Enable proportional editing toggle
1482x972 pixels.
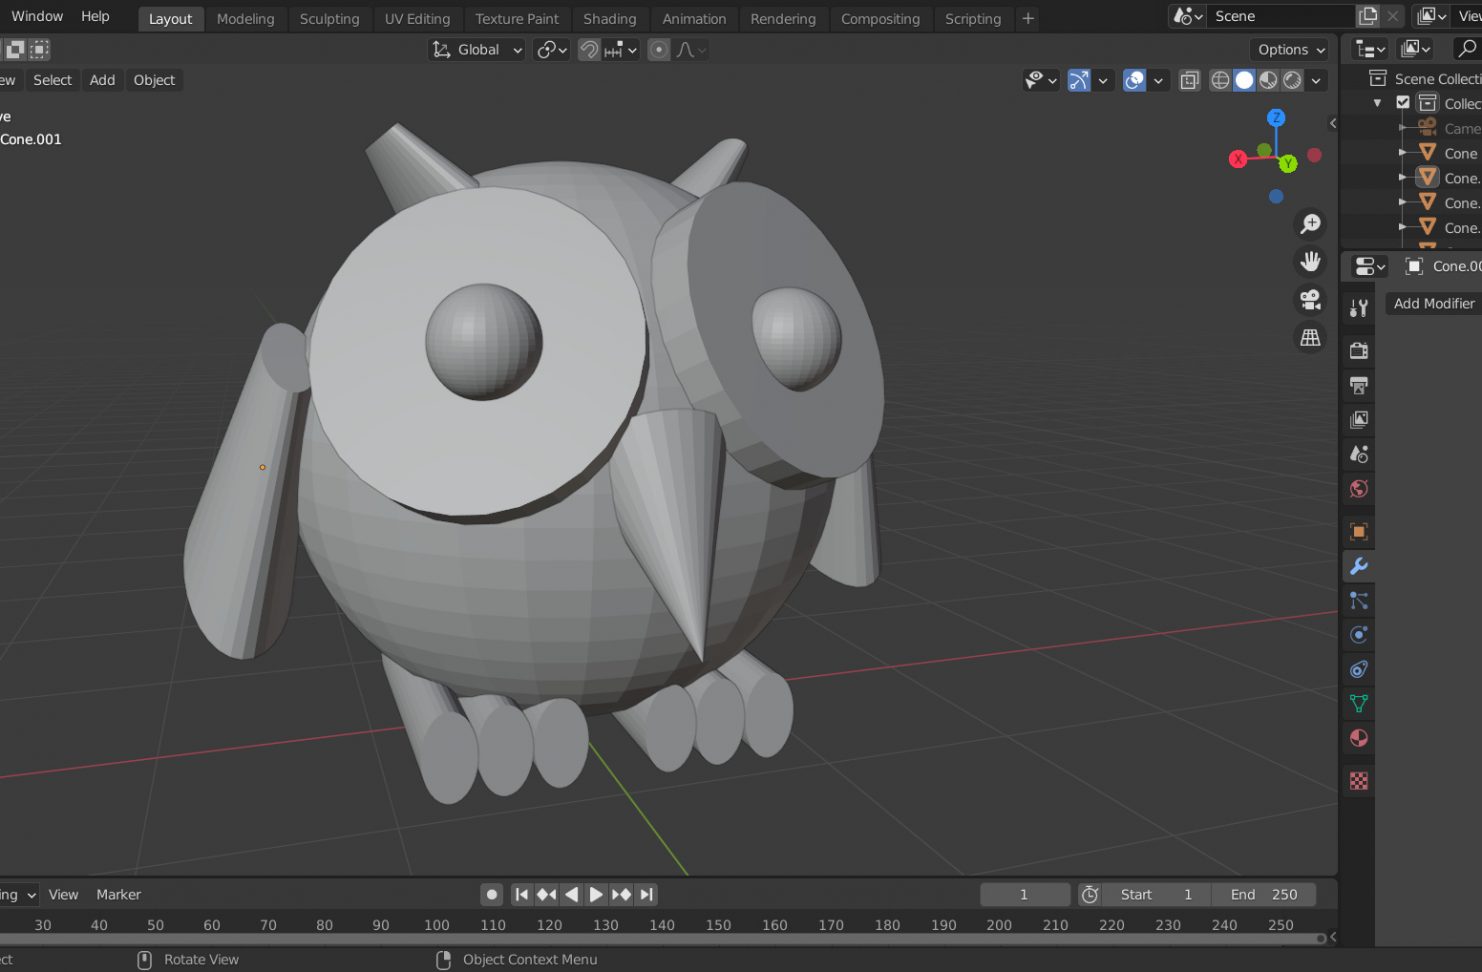pos(659,50)
